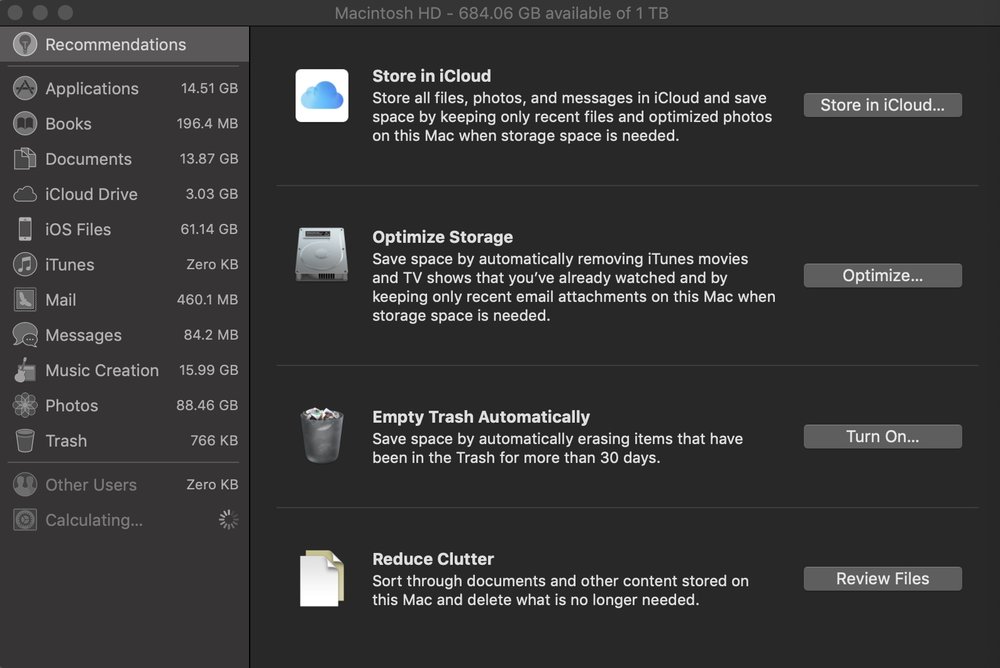Click the Empty Trash Automatically heading
This screenshot has height=668, width=1000.
click(481, 417)
